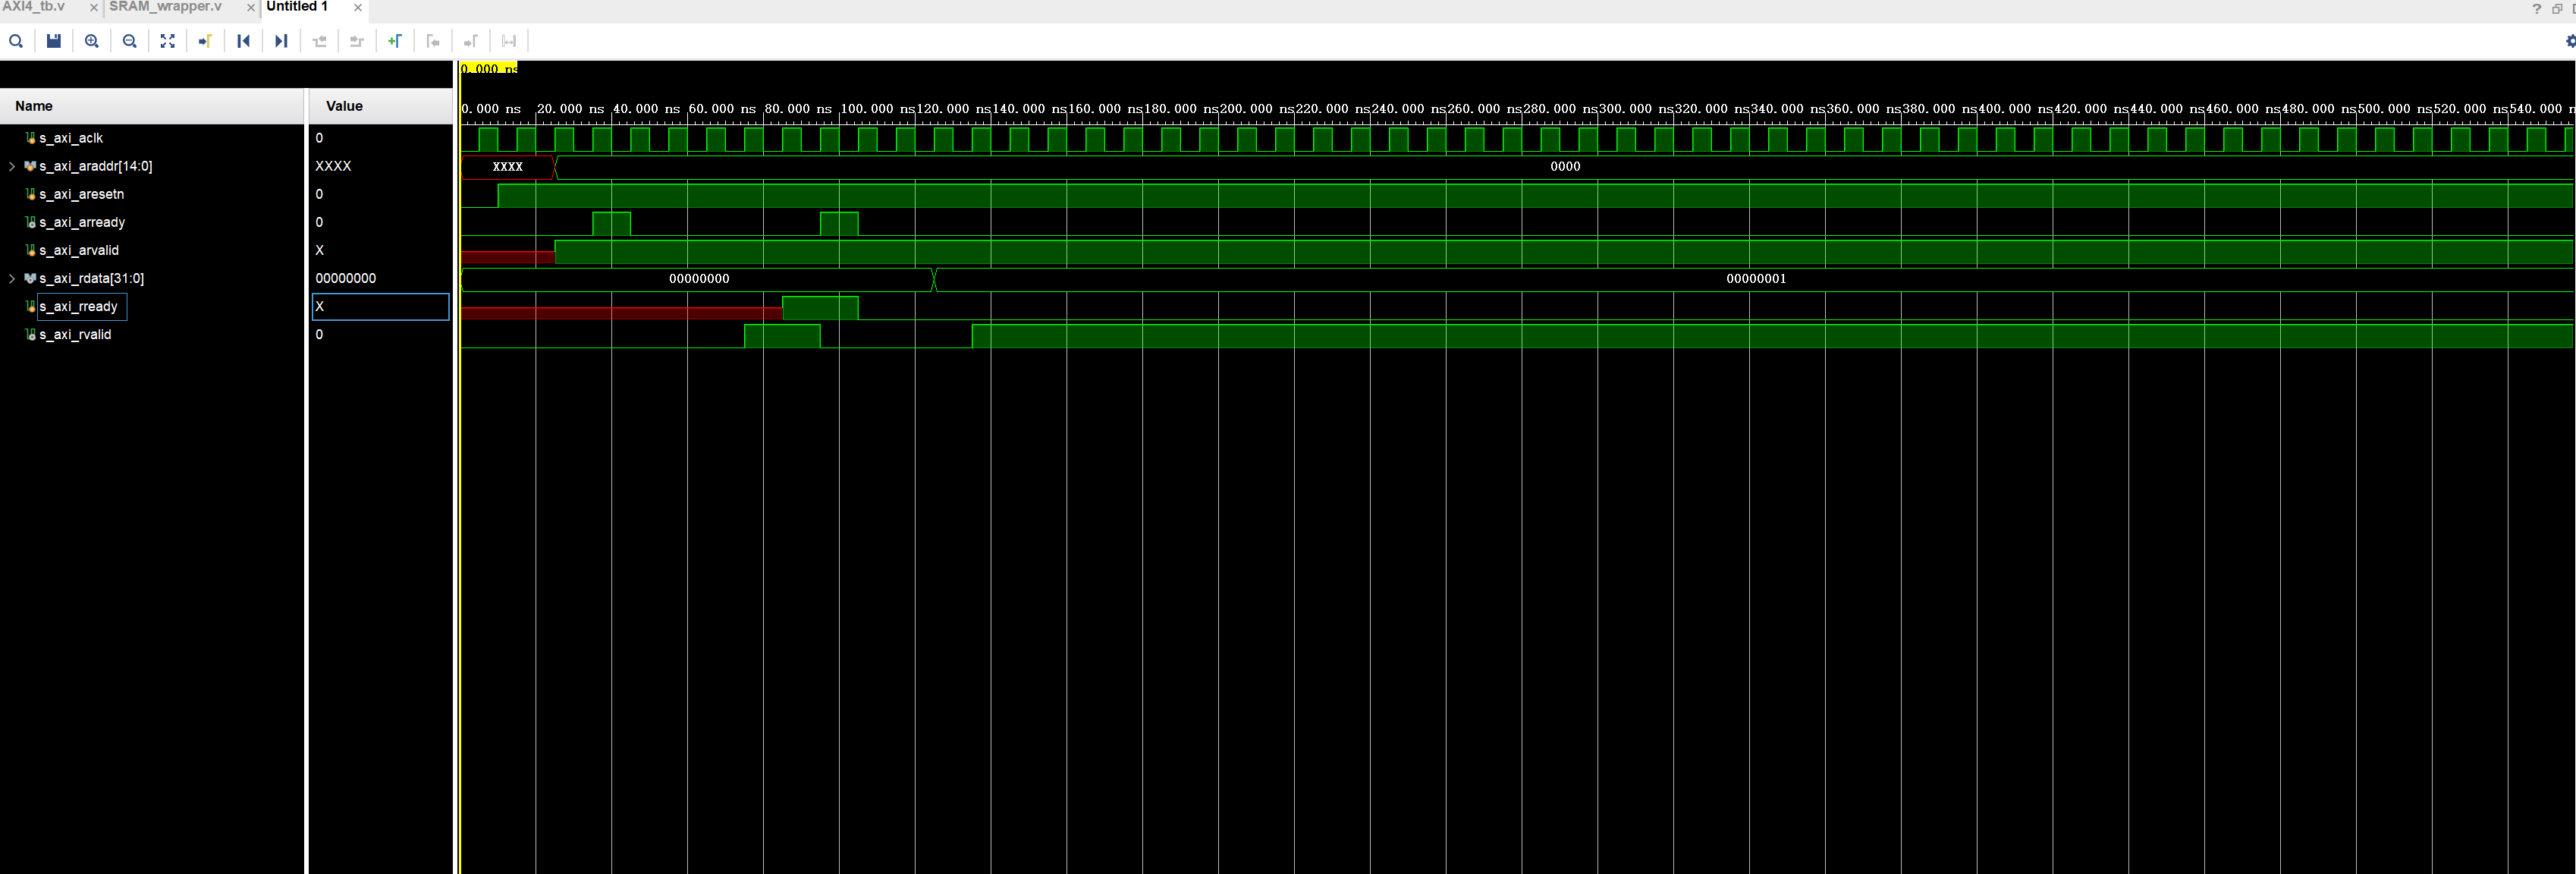Zoom in on the waveform
This screenshot has width=2576, height=874.
pyautogui.click(x=91, y=41)
